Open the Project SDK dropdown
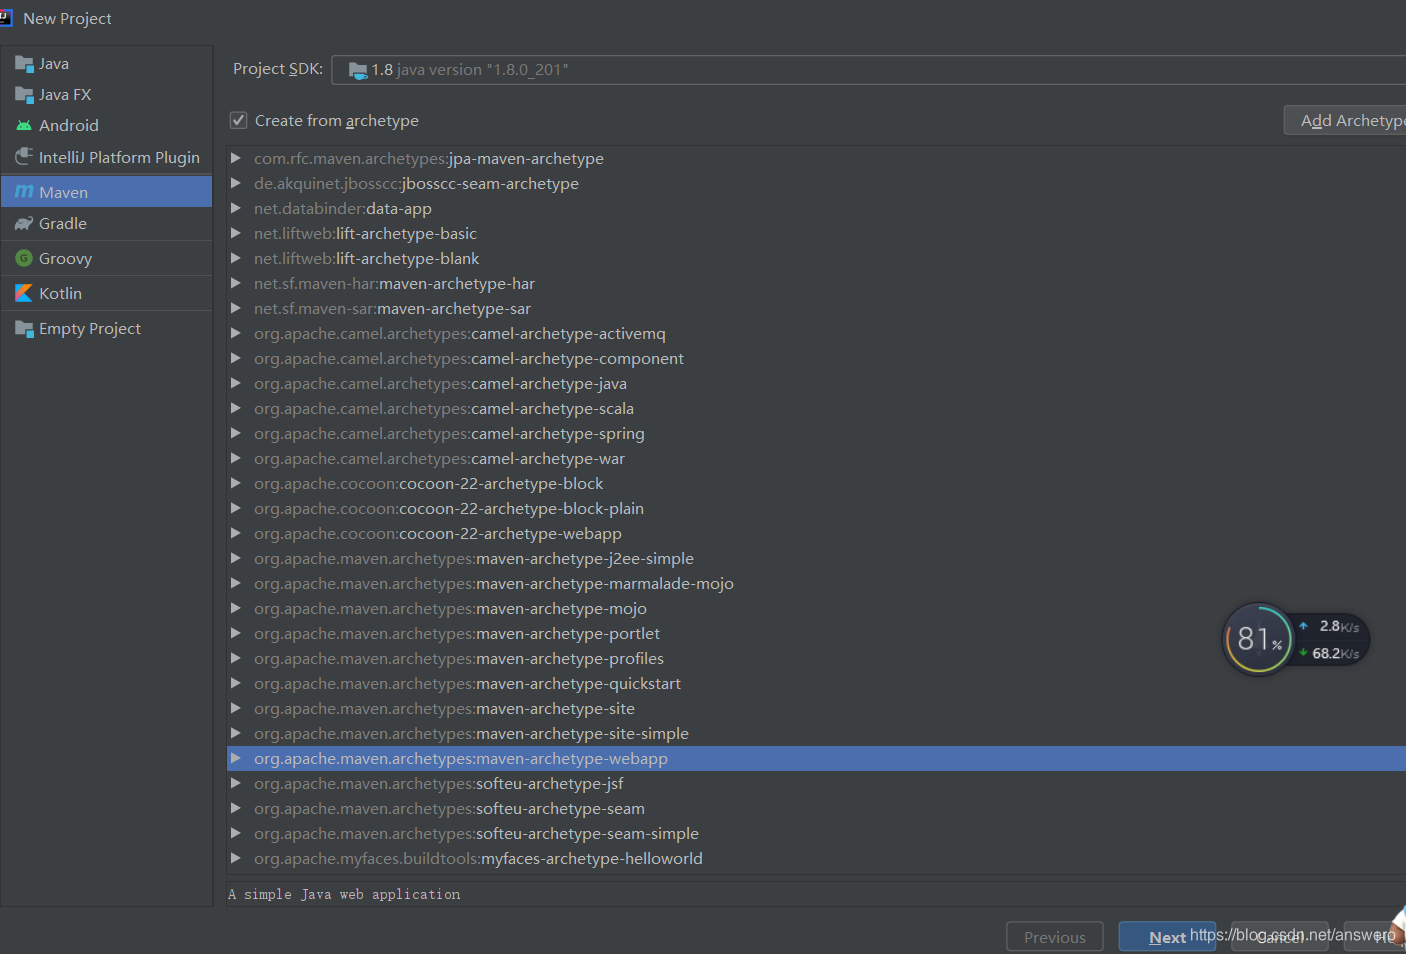The height and width of the screenshot is (954, 1406). click(868, 70)
